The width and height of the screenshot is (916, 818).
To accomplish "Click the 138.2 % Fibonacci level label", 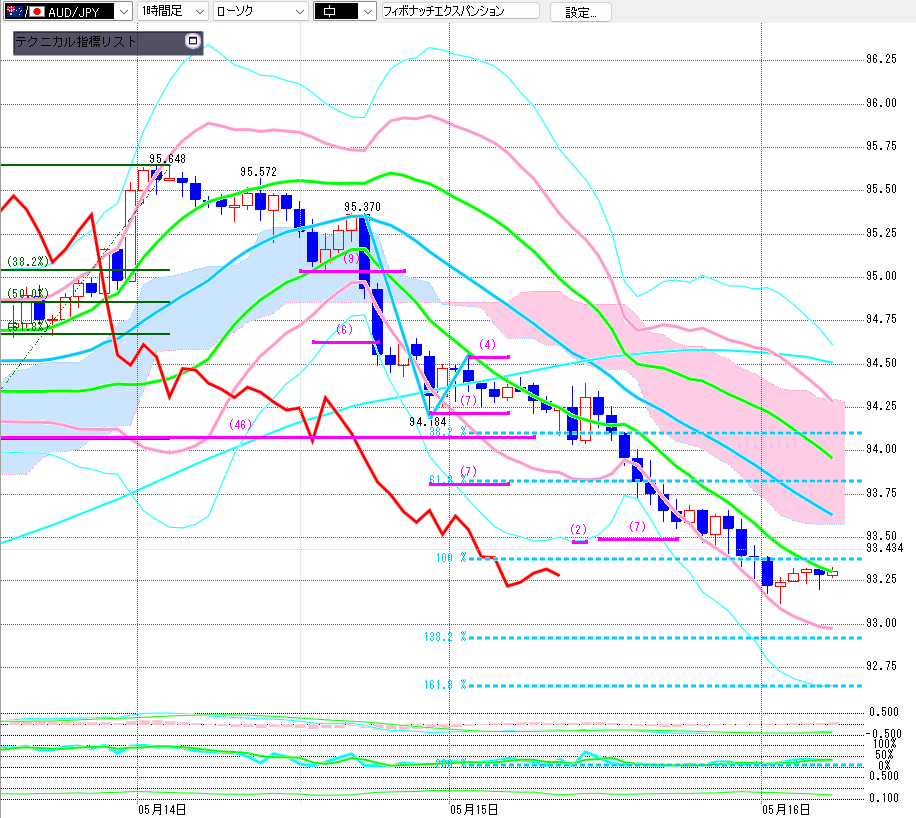I will pos(445,637).
